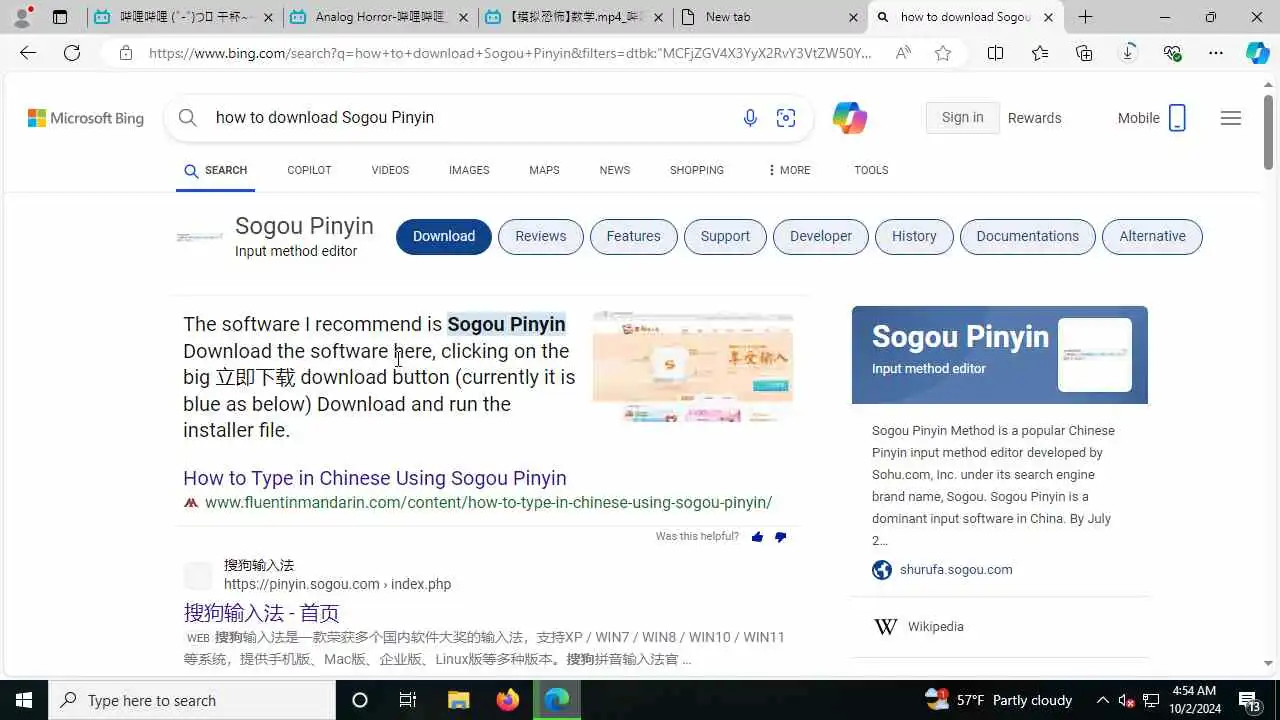The width and height of the screenshot is (1280, 720).
Task: Click the search magnifier icon in Bing box
Action: point(188,117)
